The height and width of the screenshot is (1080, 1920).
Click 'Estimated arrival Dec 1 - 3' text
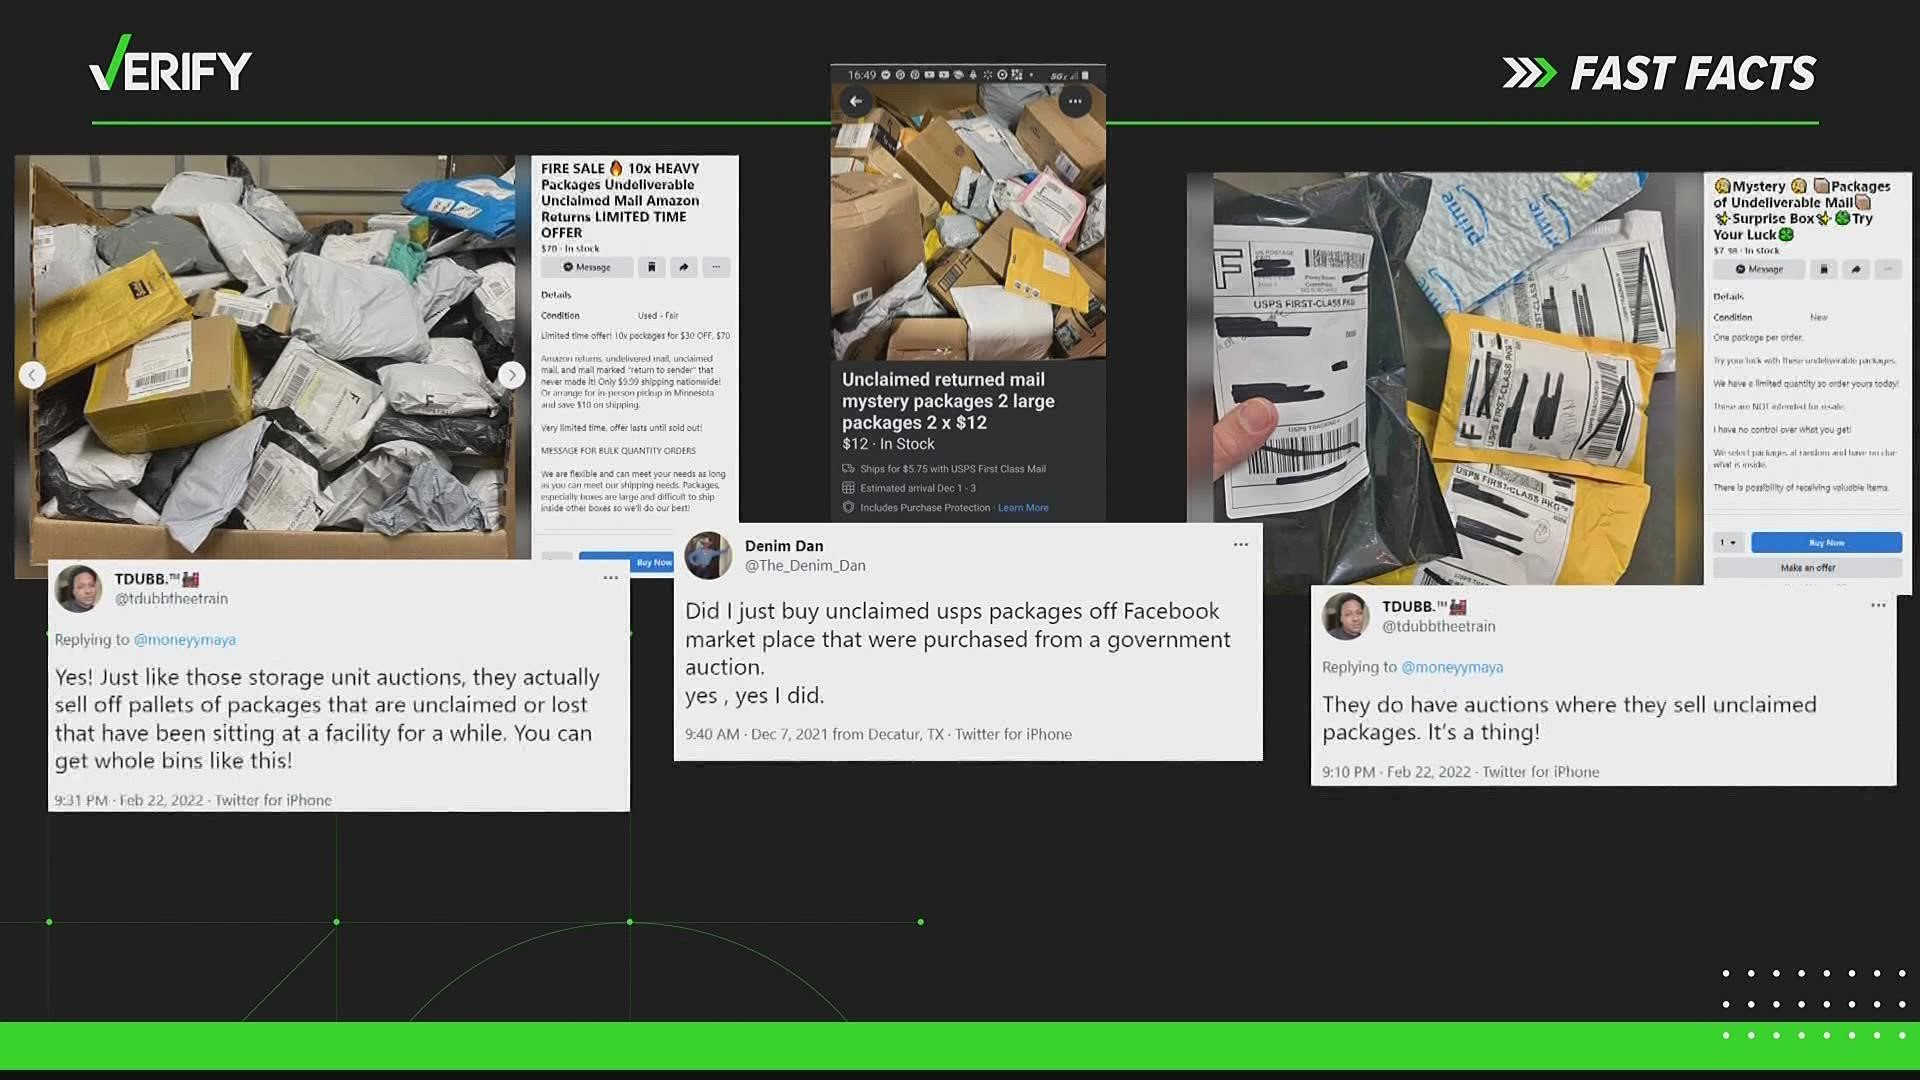coord(918,488)
